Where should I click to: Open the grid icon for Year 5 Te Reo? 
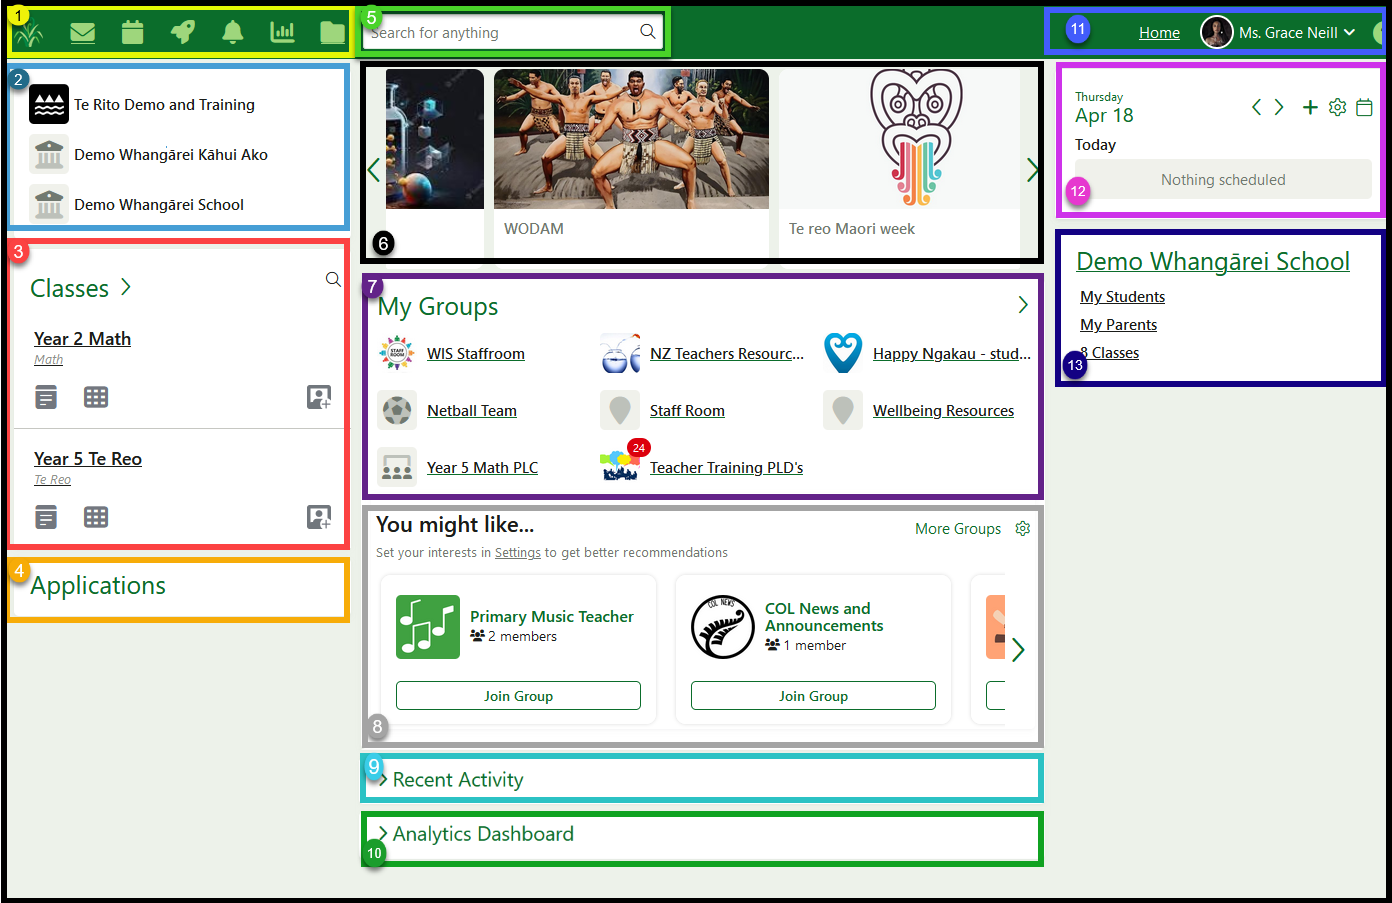[x=96, y=517]
